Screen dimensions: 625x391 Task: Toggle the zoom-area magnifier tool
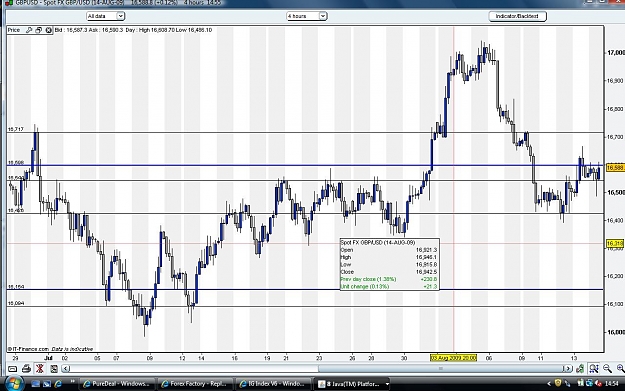click(x=594, y=369)
